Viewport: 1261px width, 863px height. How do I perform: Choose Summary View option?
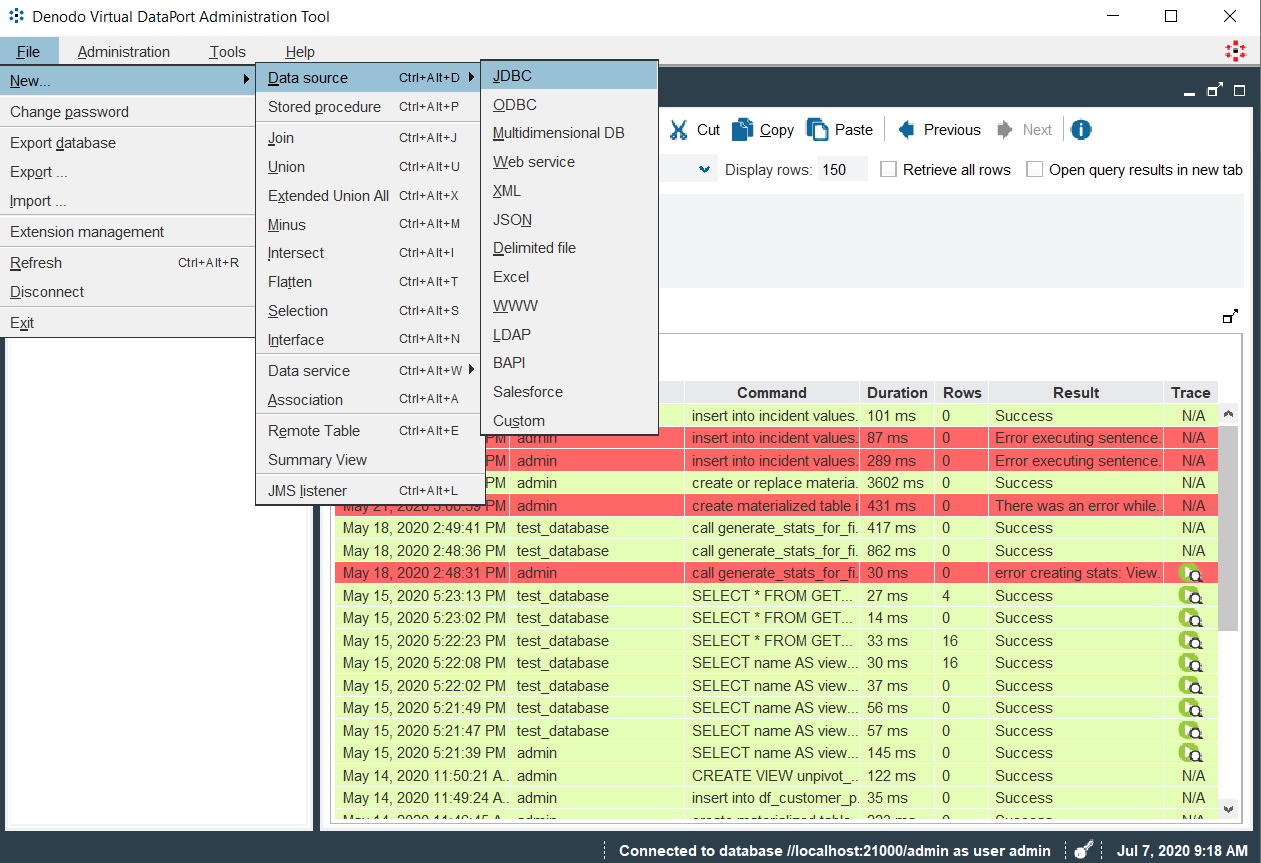370,460
